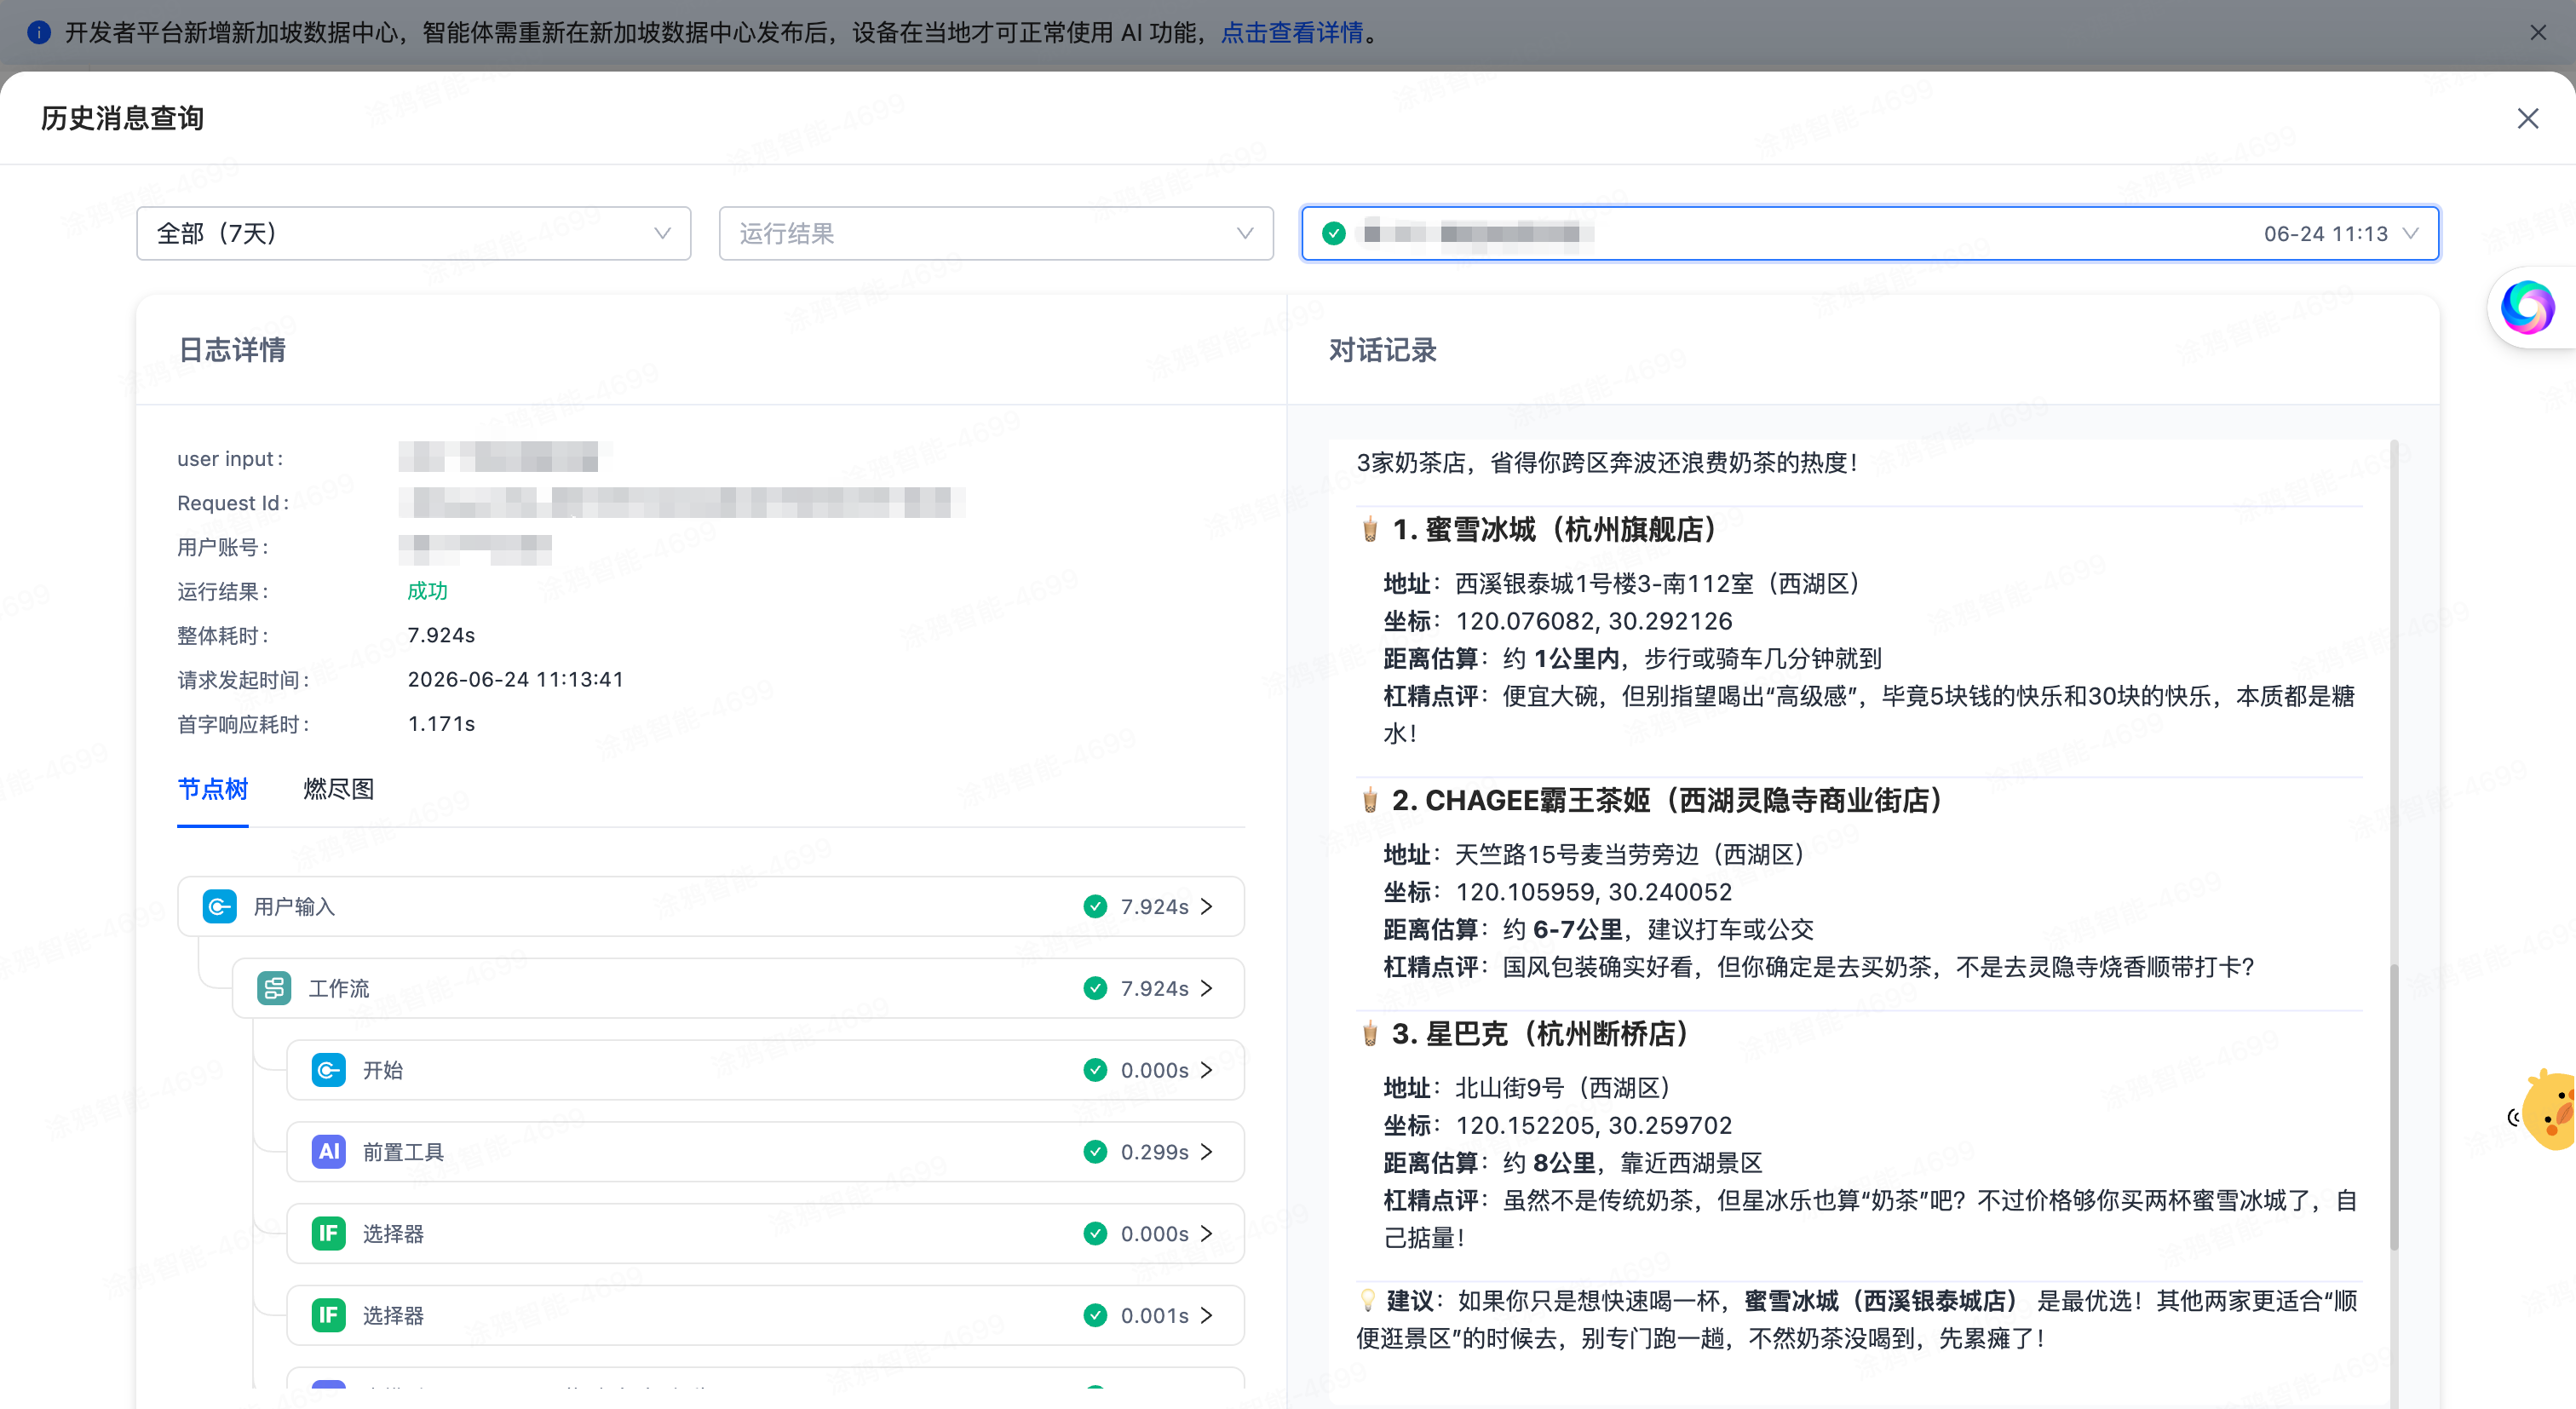Select the 工作流 tree node label
Viewport: 2576px width, 1409px height.
[338, 988]
